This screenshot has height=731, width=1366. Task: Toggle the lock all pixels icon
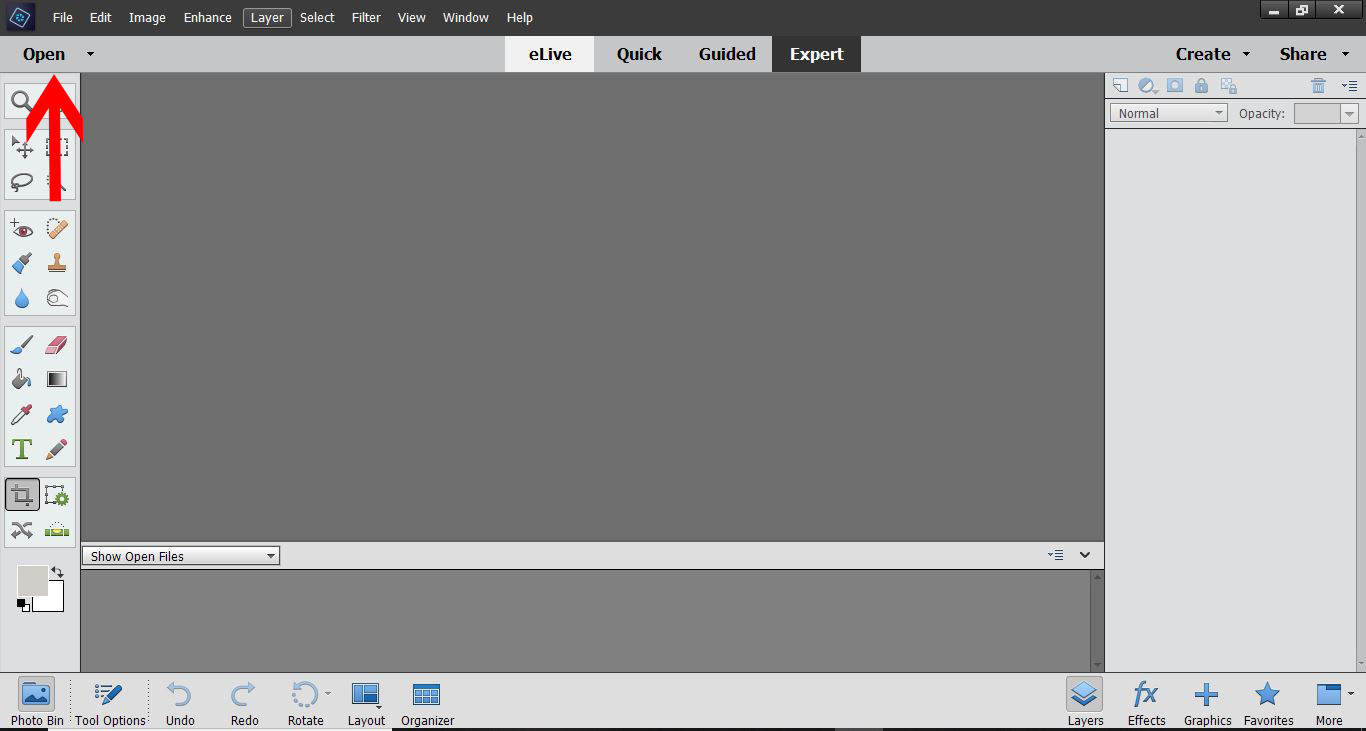coord(1201,86)
